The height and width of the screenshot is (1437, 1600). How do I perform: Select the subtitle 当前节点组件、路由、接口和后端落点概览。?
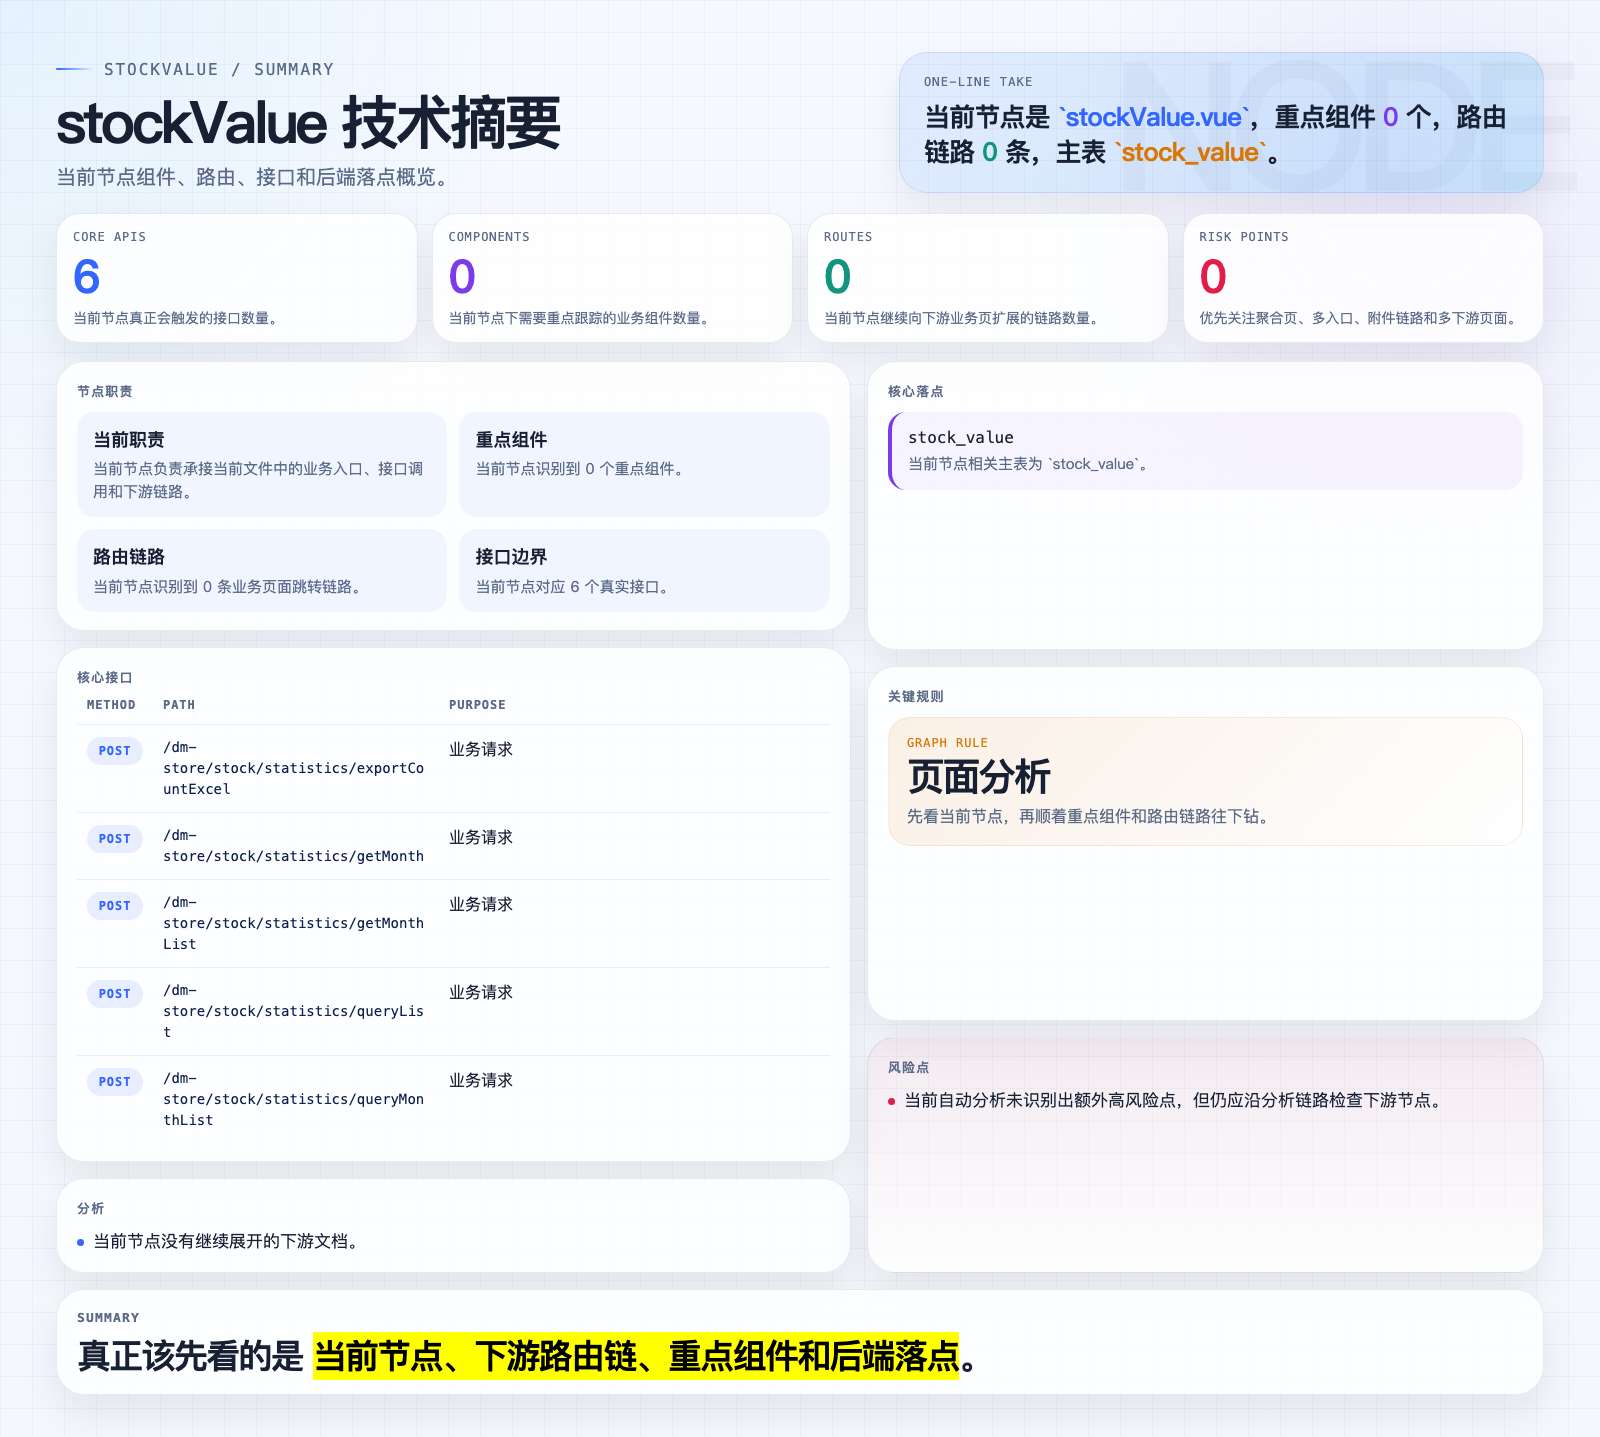click(255, 177)
